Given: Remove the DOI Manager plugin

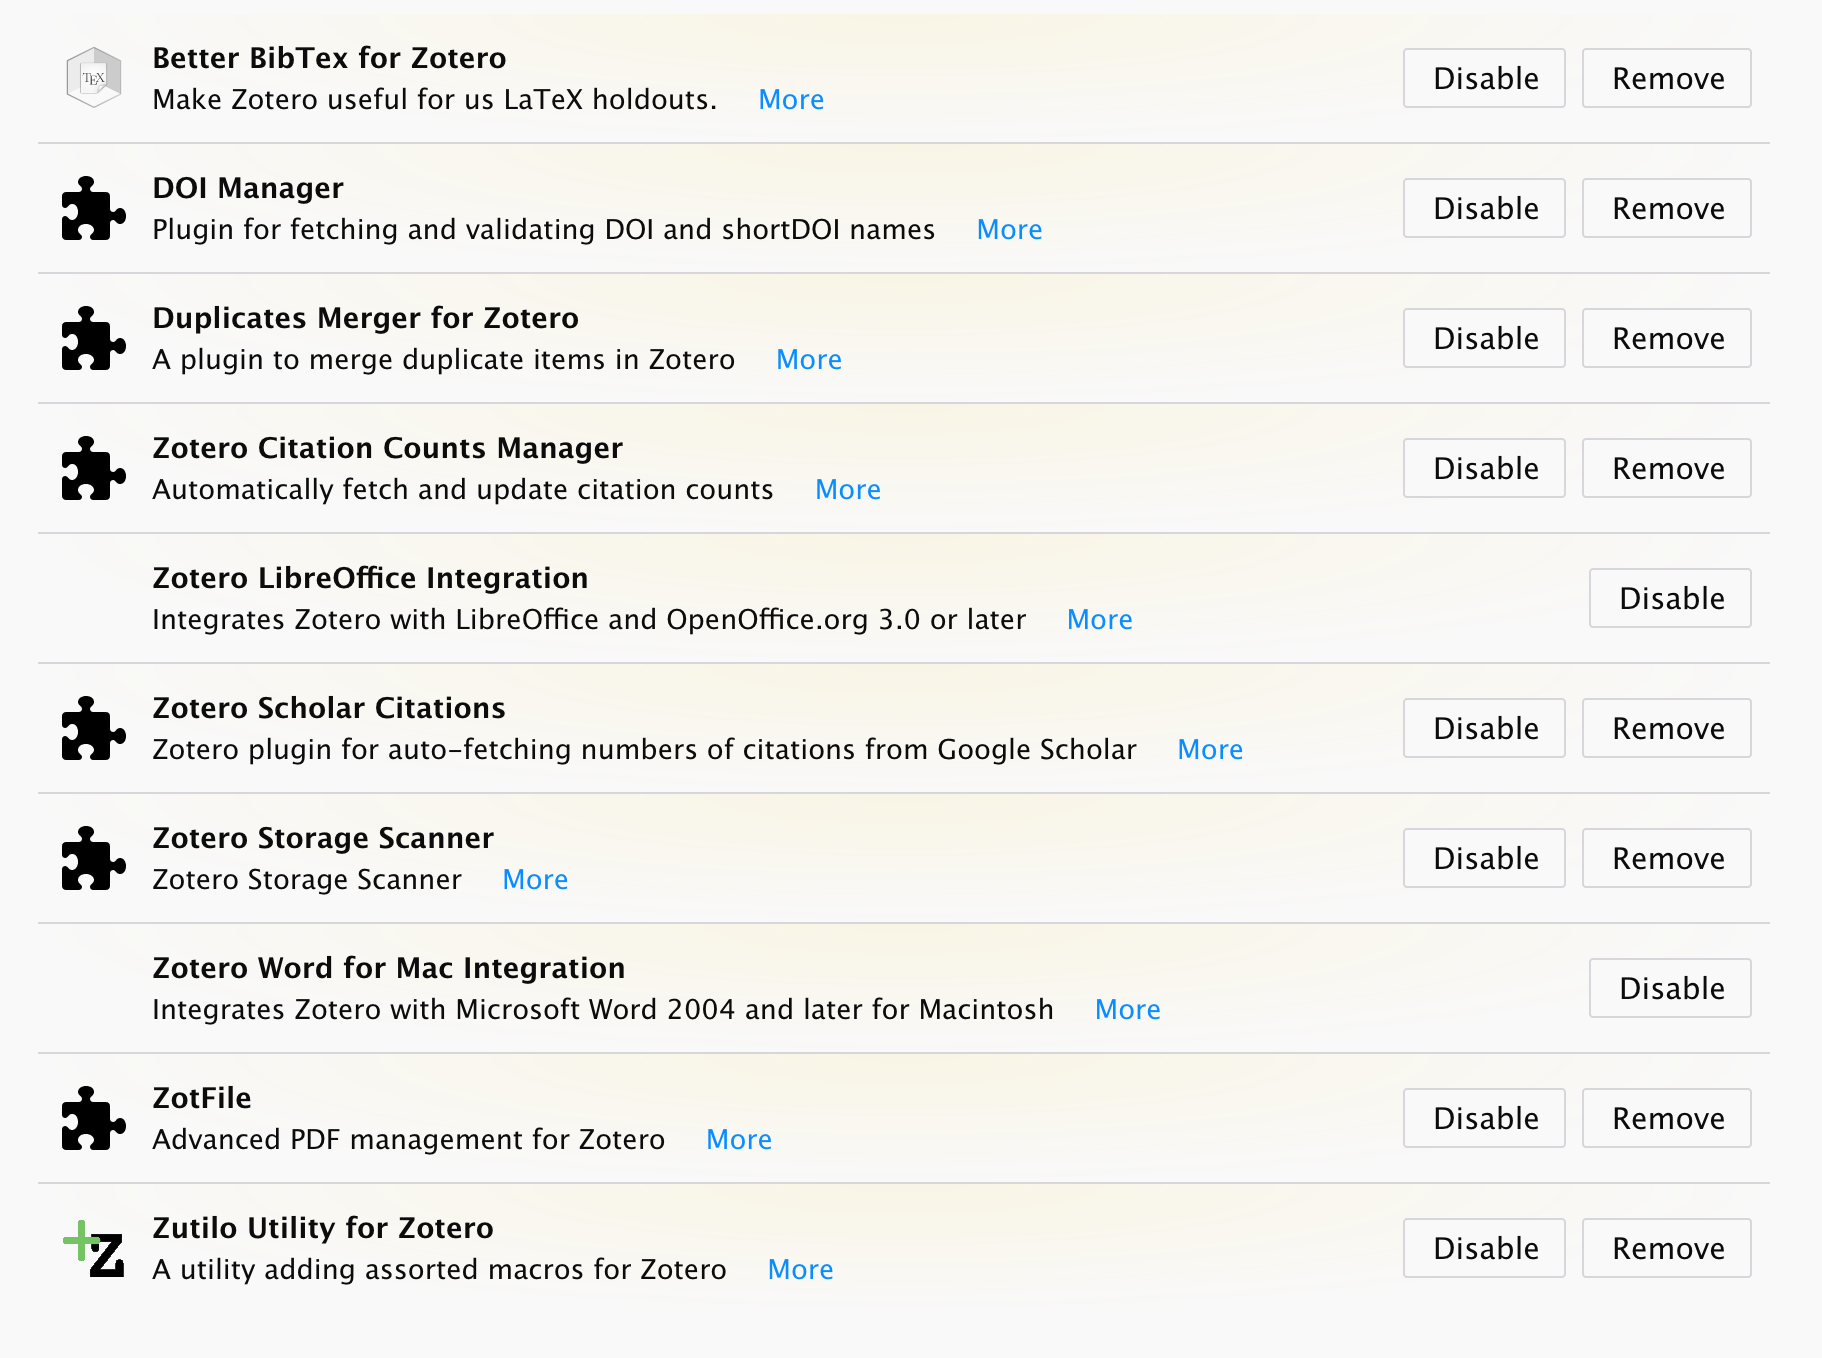Looking at the screenshot, I should (1667, 208).
